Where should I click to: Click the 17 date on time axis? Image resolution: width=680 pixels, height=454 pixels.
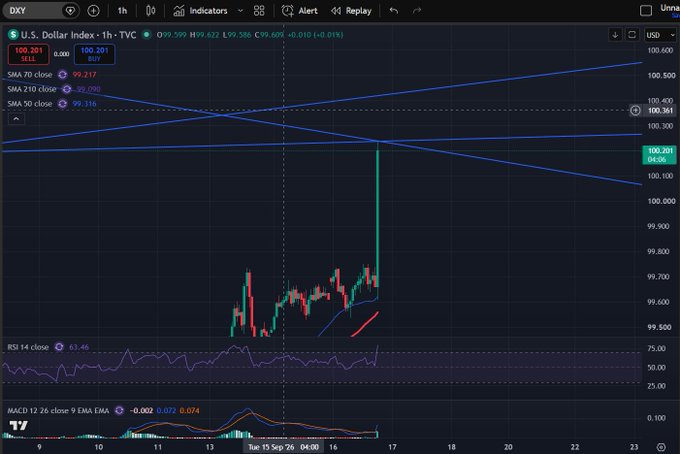pyautogui.click(x=392, y=447)
